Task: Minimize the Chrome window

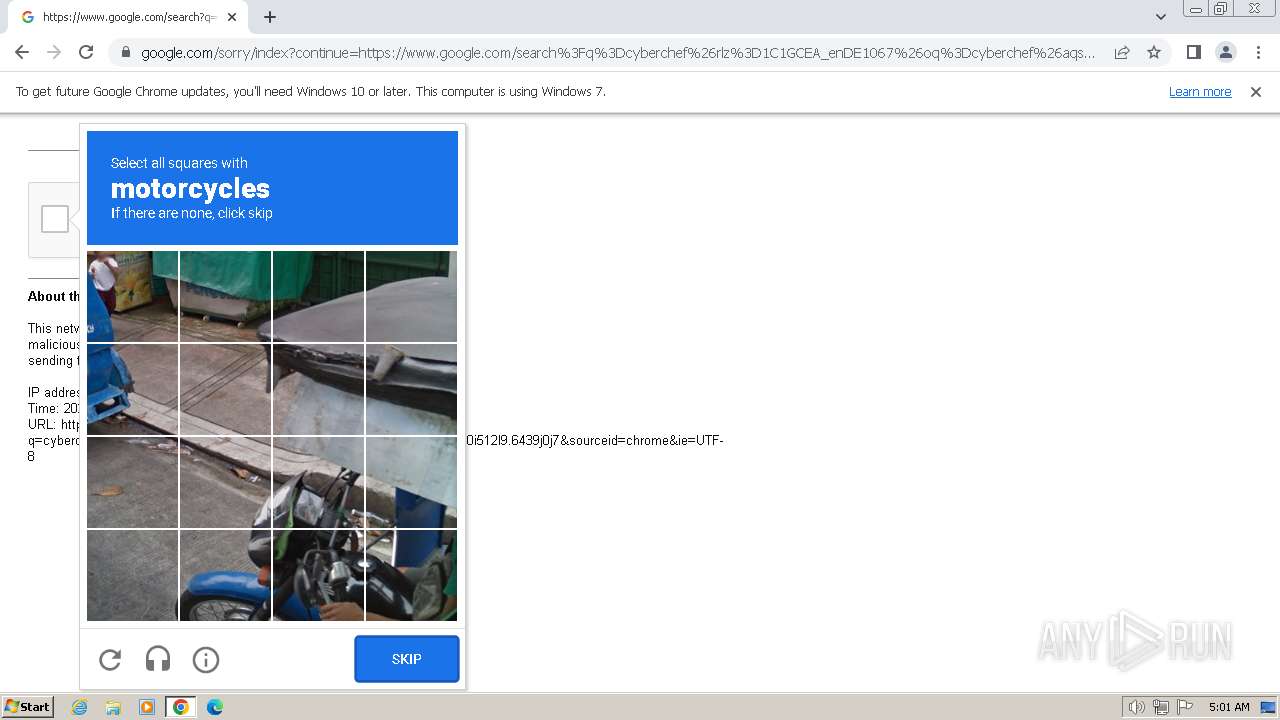Action: coord(1195,8)
